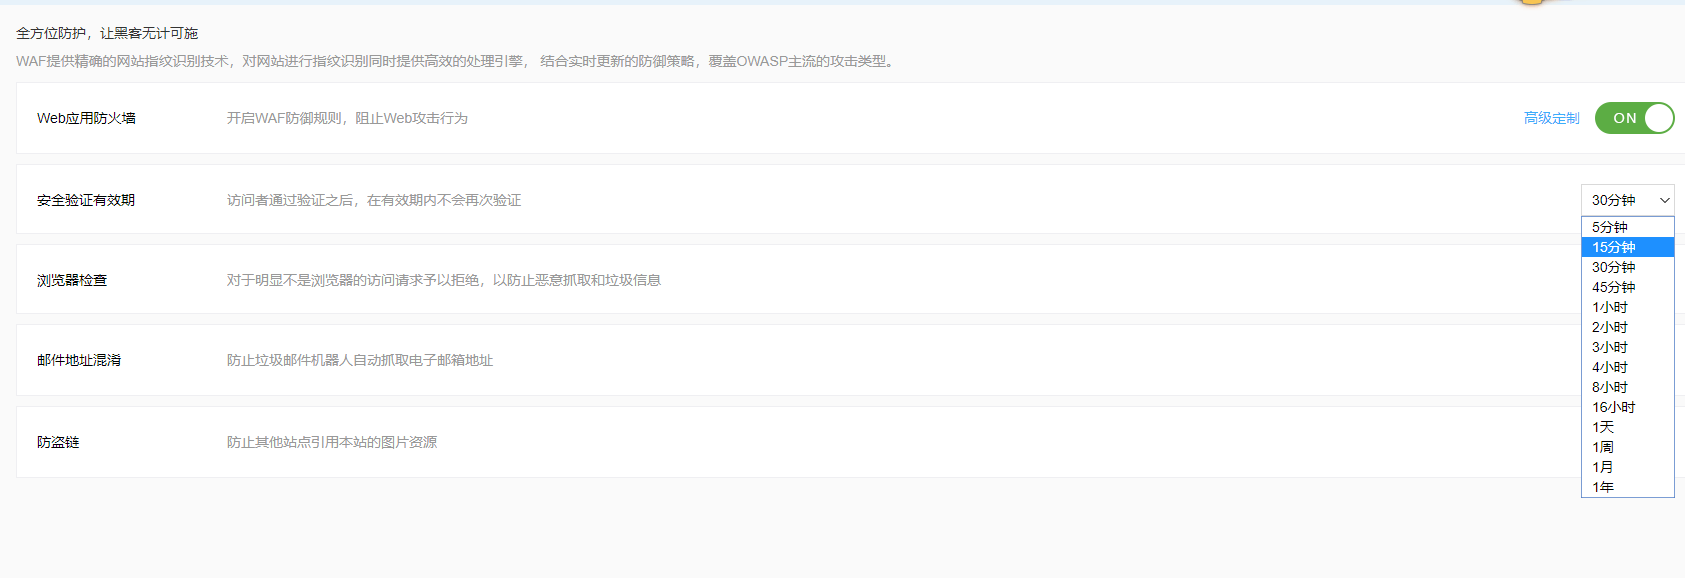Click the 防盗链 setting label
This screenshot has height=578, width=1685.
coord(58,442)
